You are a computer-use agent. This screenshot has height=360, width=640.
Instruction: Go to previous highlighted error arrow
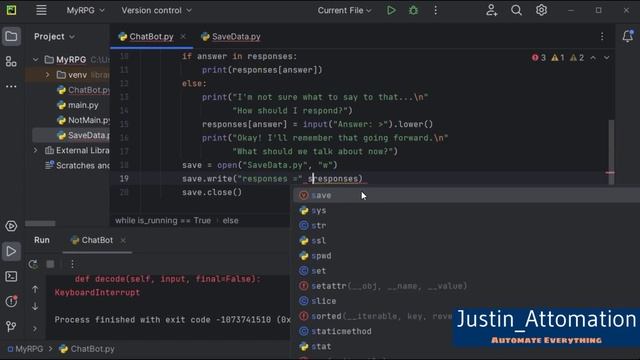(x=593, y=58)
